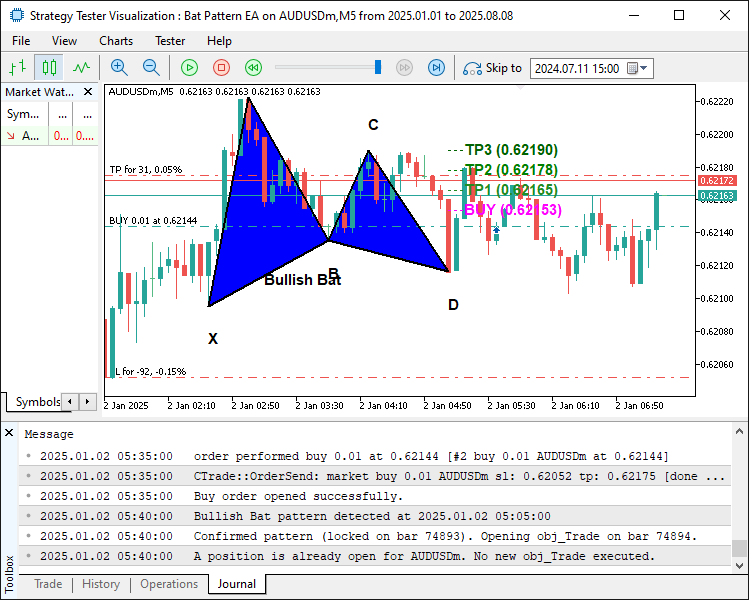Open the Tester menu
This screenshot has width=749, height=600.
(x=170, y=41)
